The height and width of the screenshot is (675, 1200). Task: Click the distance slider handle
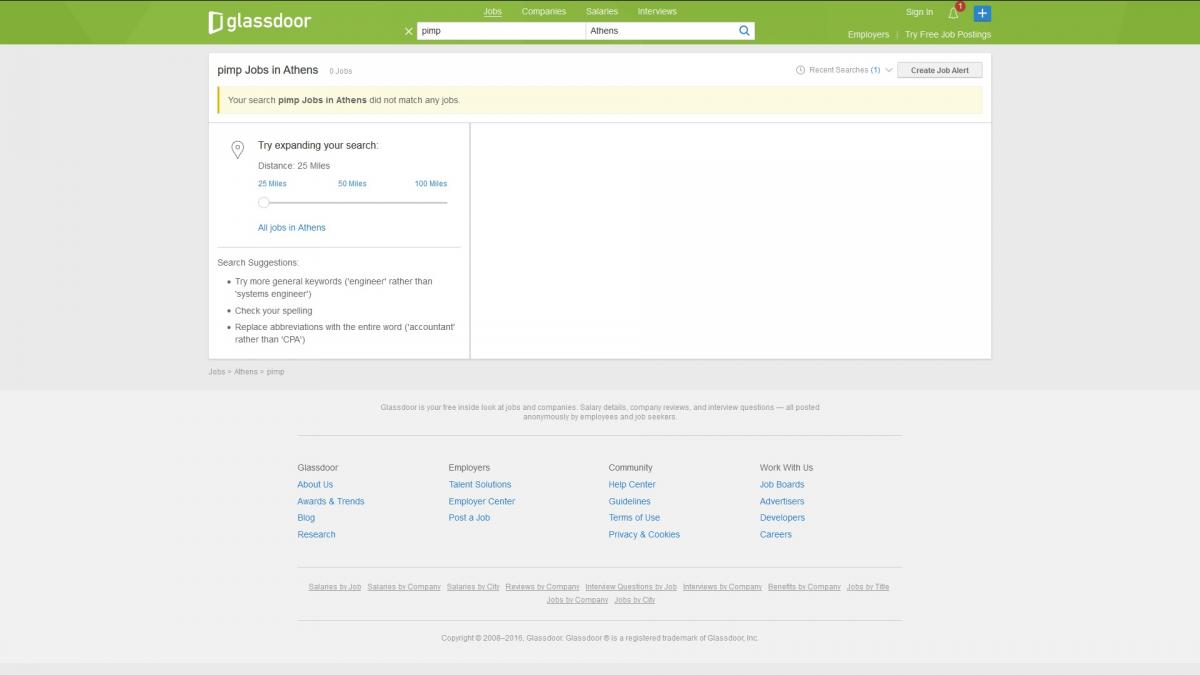tap(264, 202)
